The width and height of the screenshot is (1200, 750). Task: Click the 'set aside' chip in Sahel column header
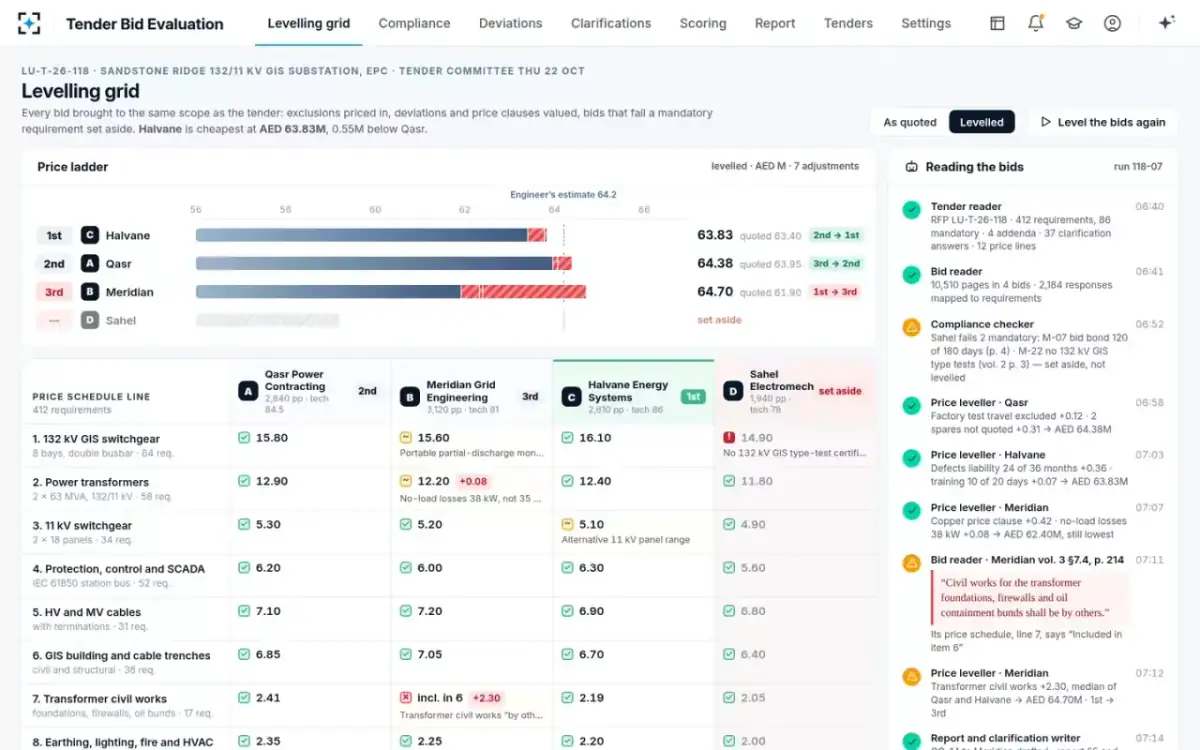(x=840, y=391)
